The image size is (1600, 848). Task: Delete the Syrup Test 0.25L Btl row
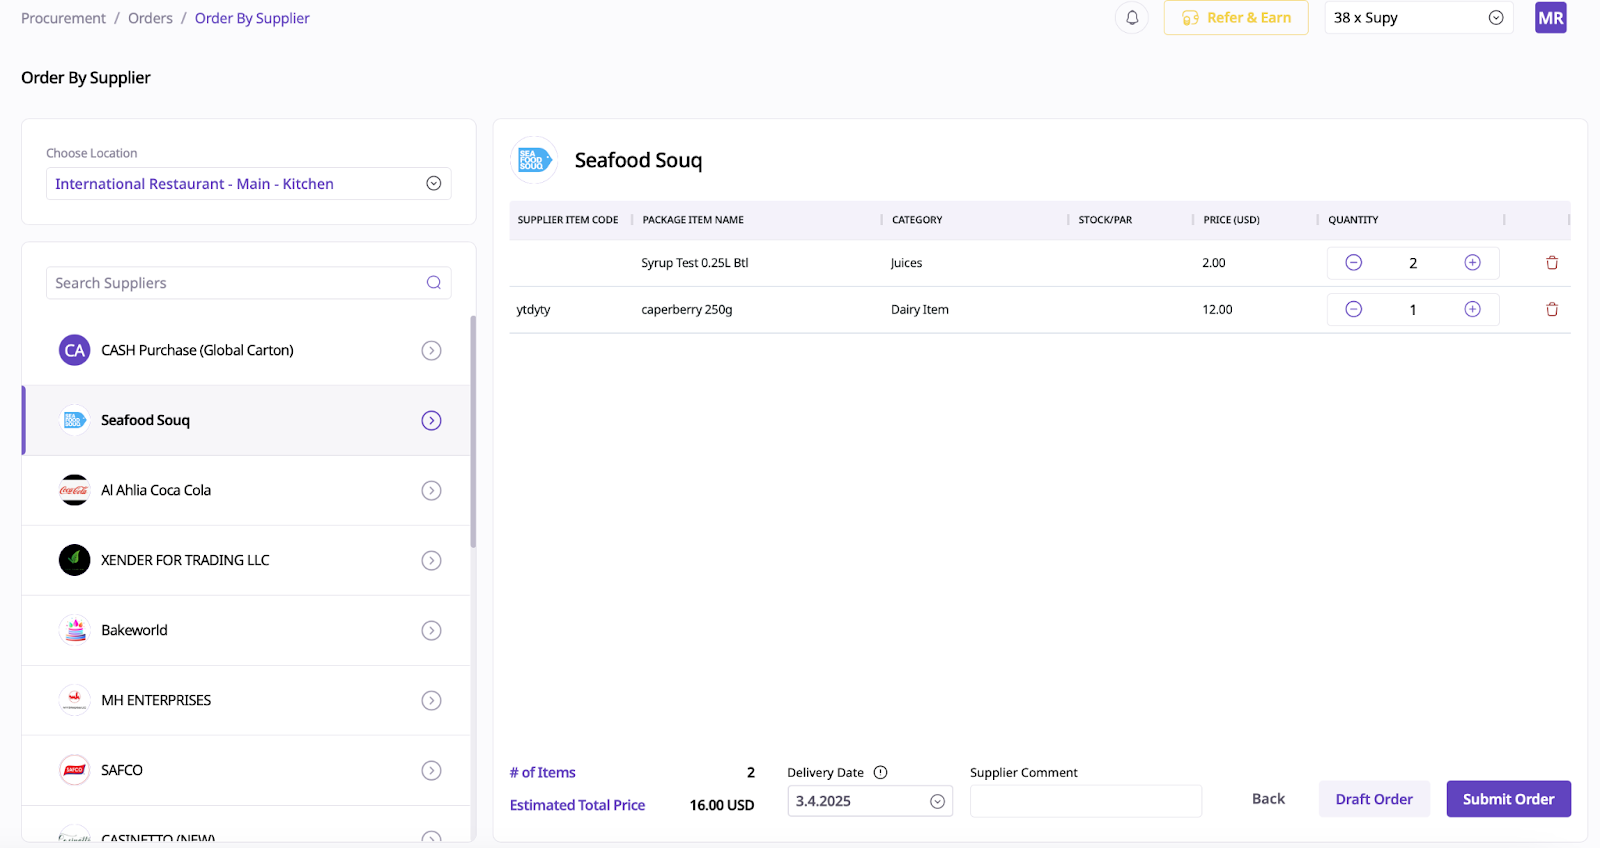coord(1552,263)
